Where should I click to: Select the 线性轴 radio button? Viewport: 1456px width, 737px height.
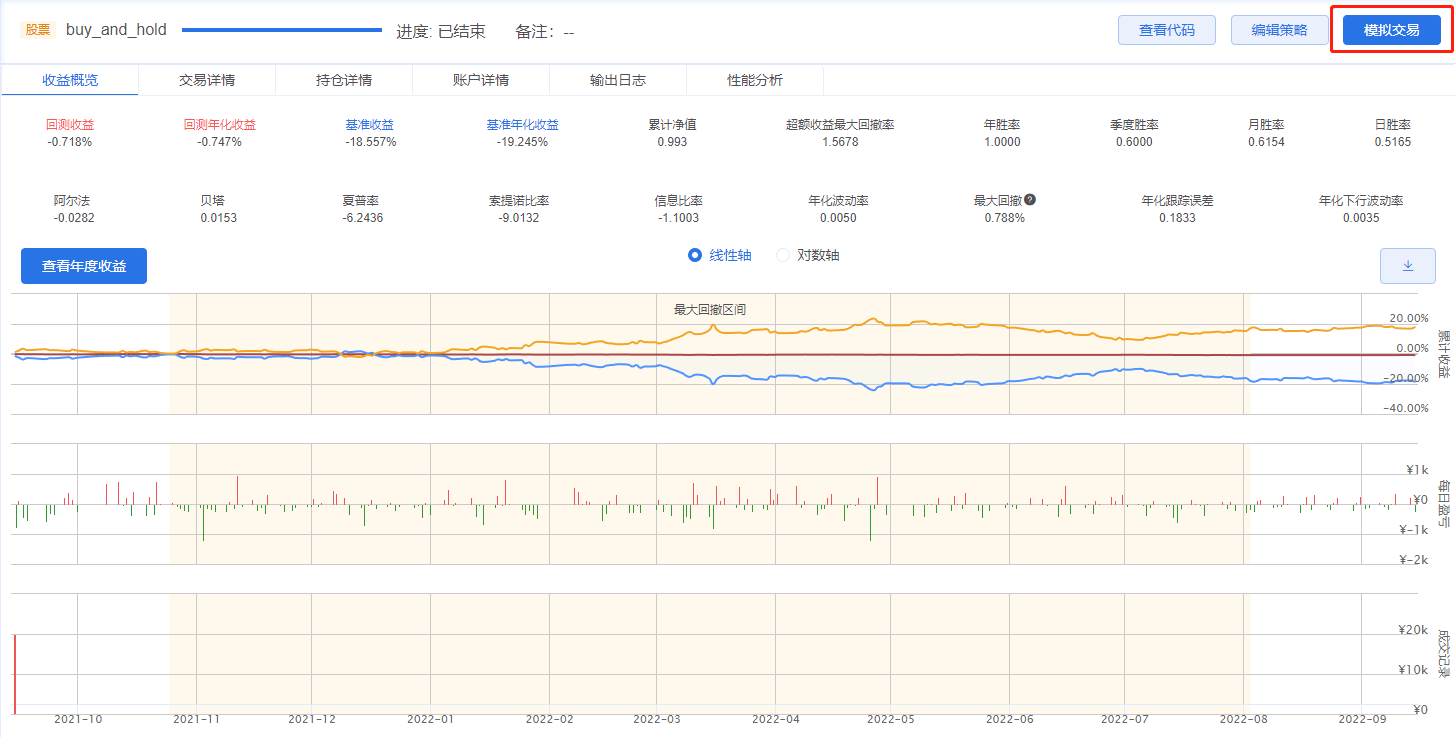point(695,255)
